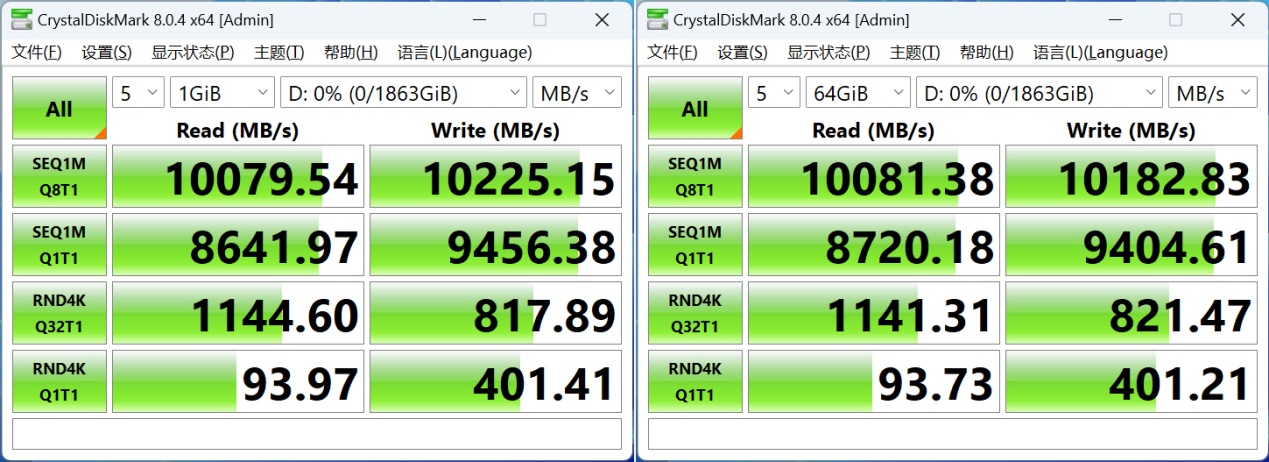
Task: Click the CrystalDiskMark app icon in right window
Action: point(657,20)
